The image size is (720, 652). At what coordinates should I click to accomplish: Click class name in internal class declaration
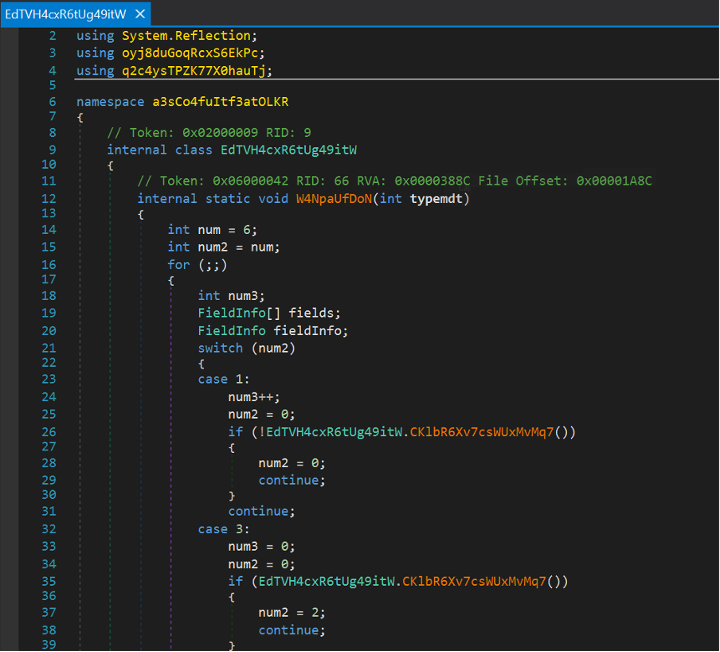tap(289, 150)
